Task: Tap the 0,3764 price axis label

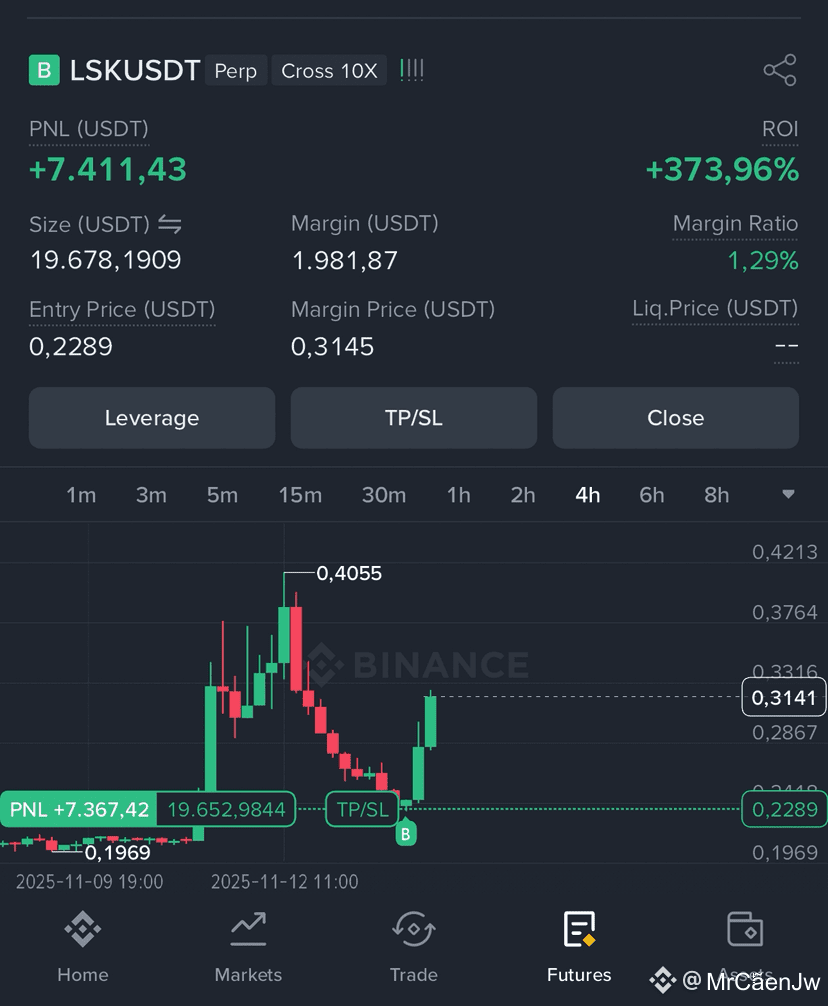Action: coord(785,612)
